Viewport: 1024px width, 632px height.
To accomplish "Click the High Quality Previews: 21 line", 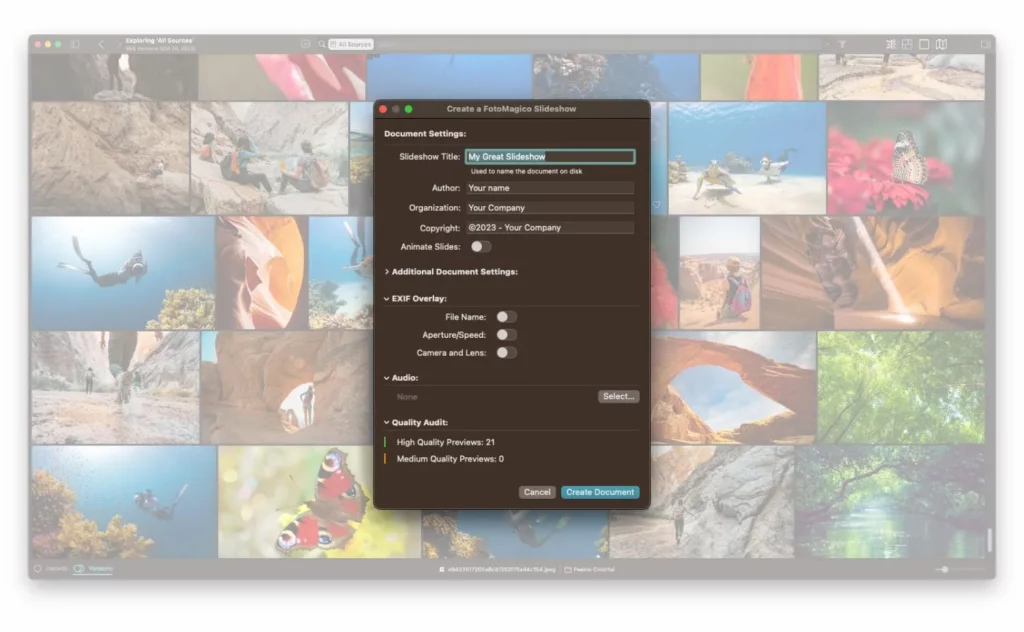I will click(x=445, y=442).
